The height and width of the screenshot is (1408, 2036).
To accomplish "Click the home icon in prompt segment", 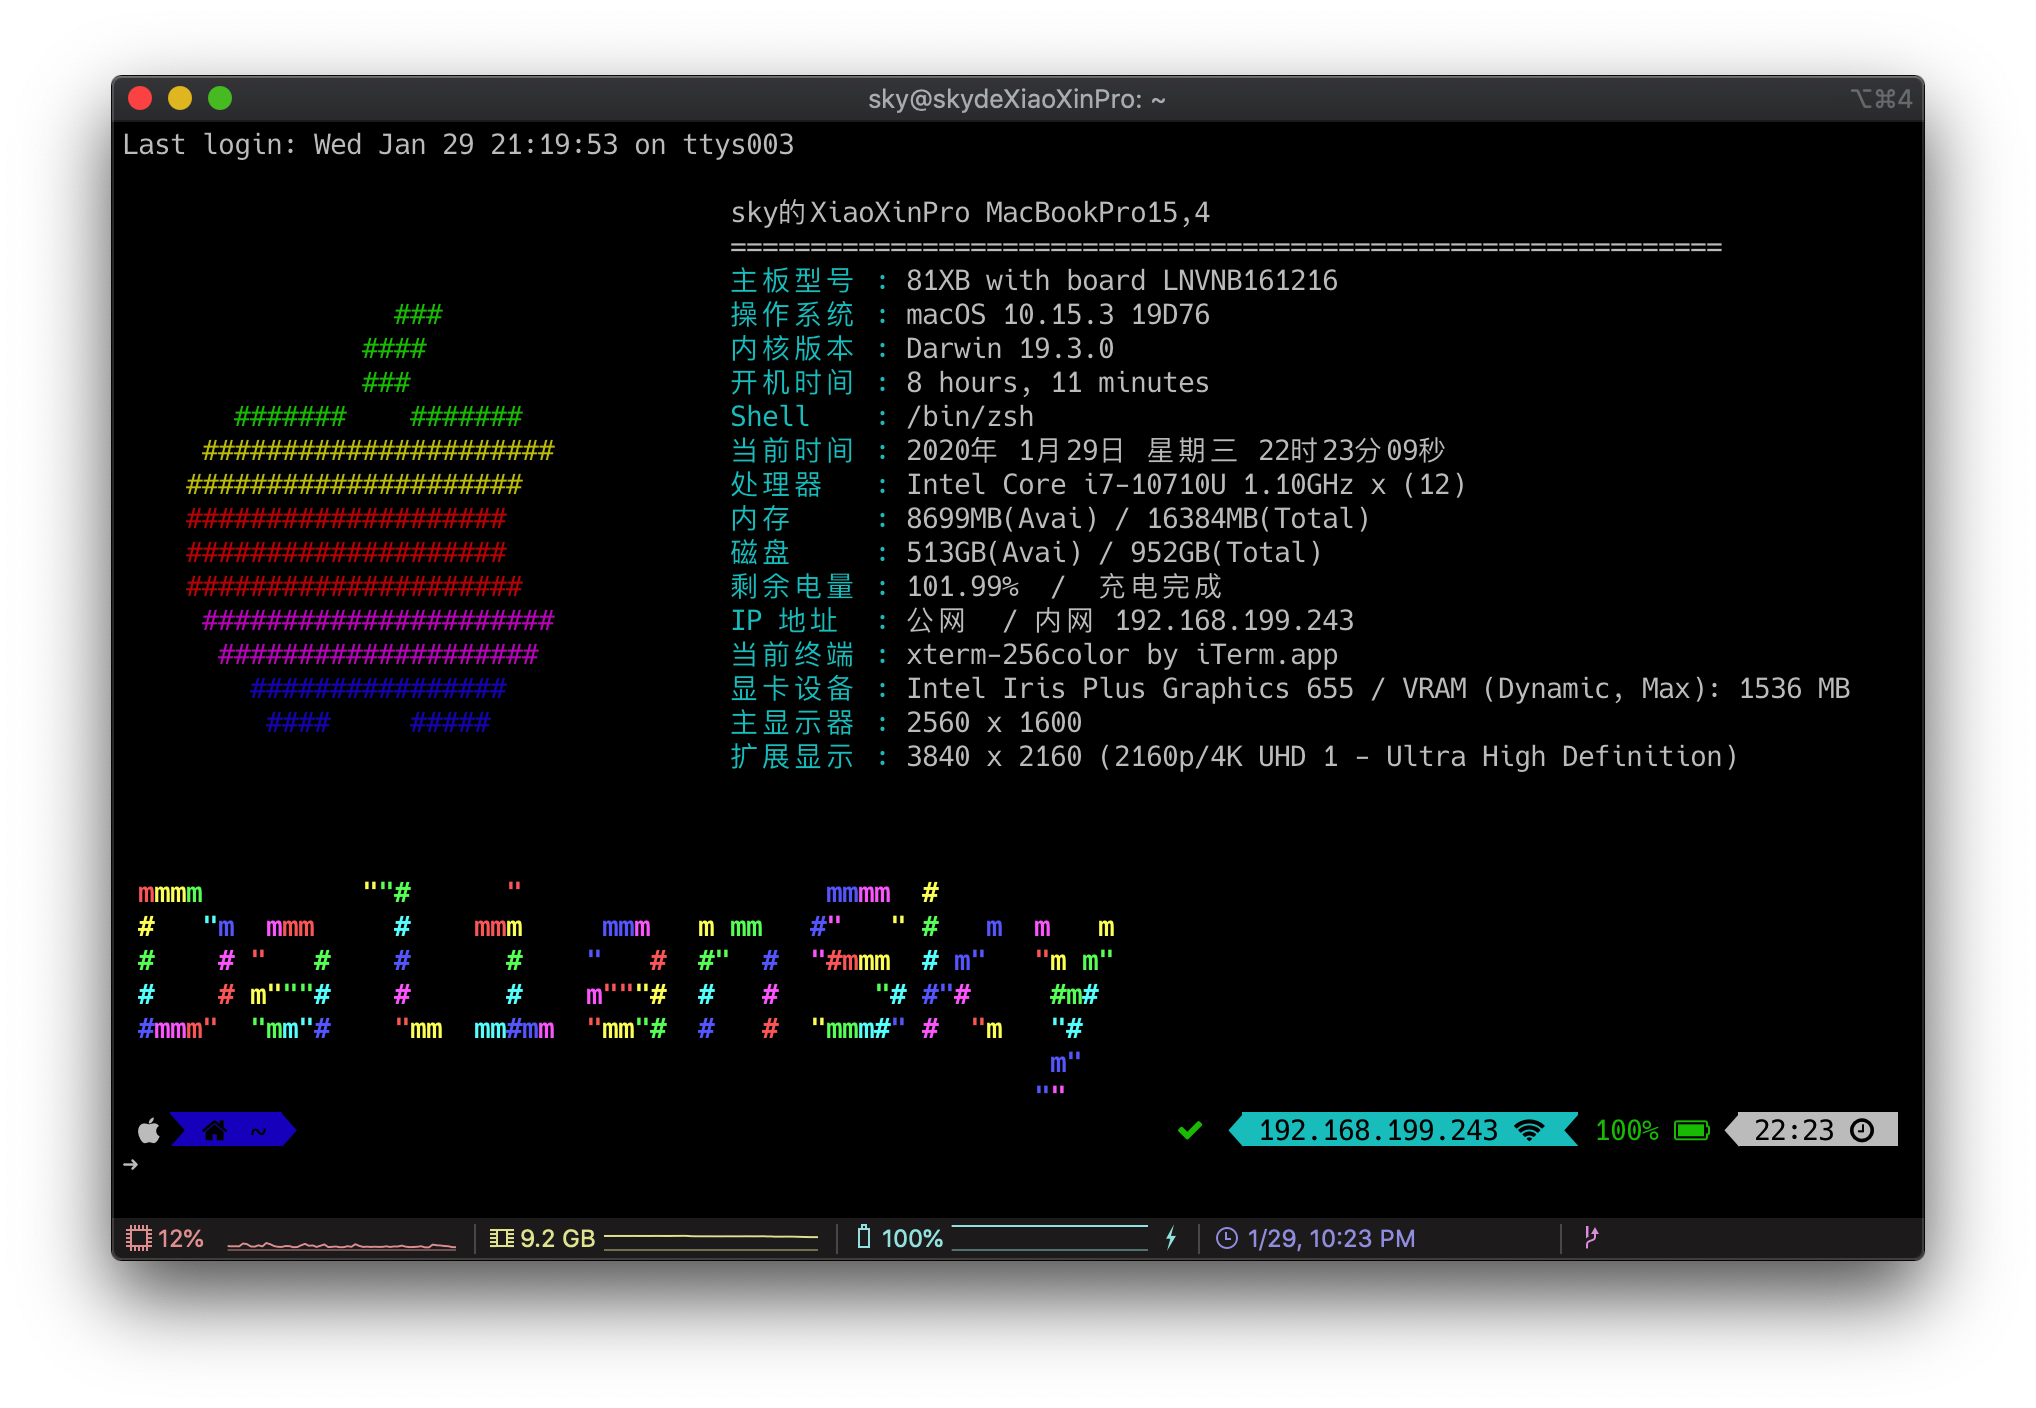I will click(214, 1130).
